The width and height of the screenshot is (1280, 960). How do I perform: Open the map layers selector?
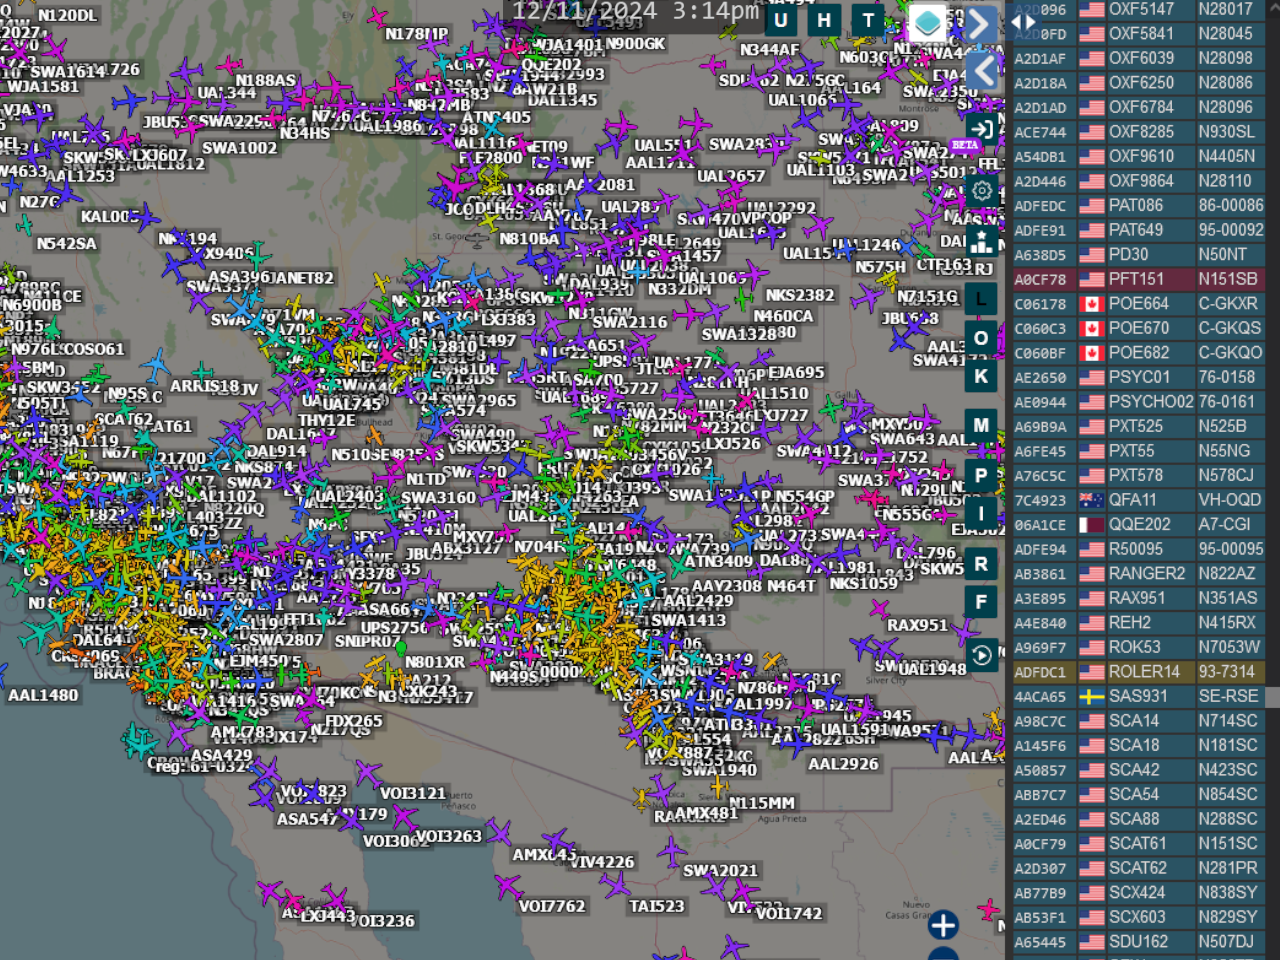click(928, 22)
